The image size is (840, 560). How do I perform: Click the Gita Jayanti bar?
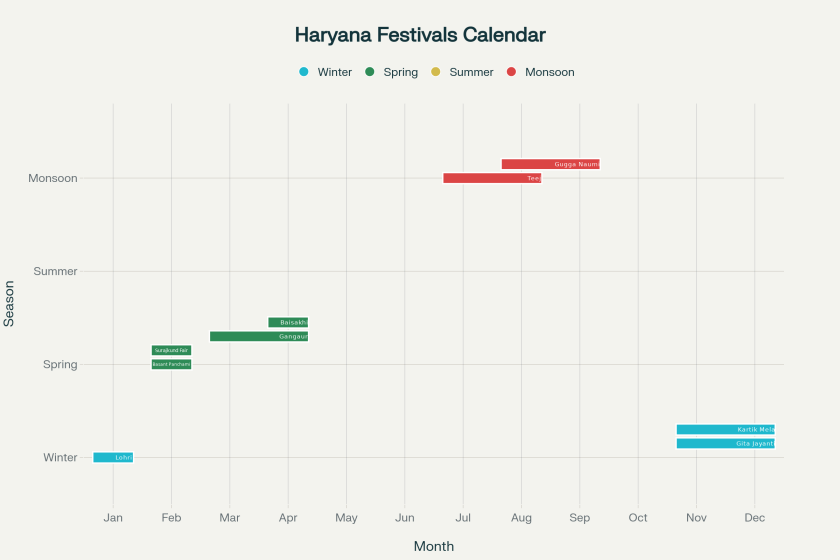(725, 443)
